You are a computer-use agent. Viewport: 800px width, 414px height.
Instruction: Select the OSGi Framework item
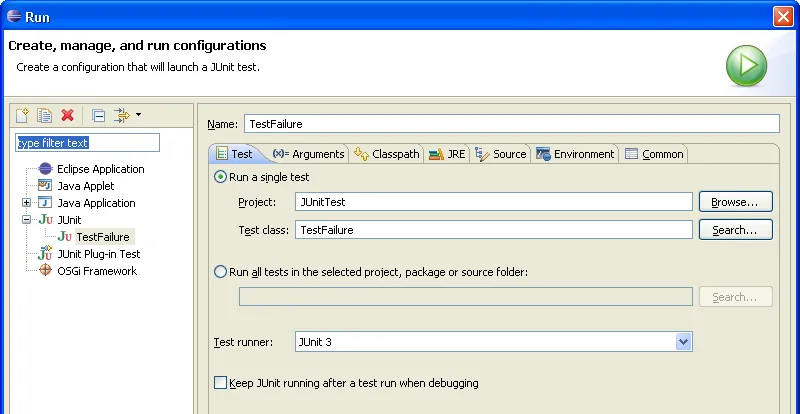coord(97,271)
